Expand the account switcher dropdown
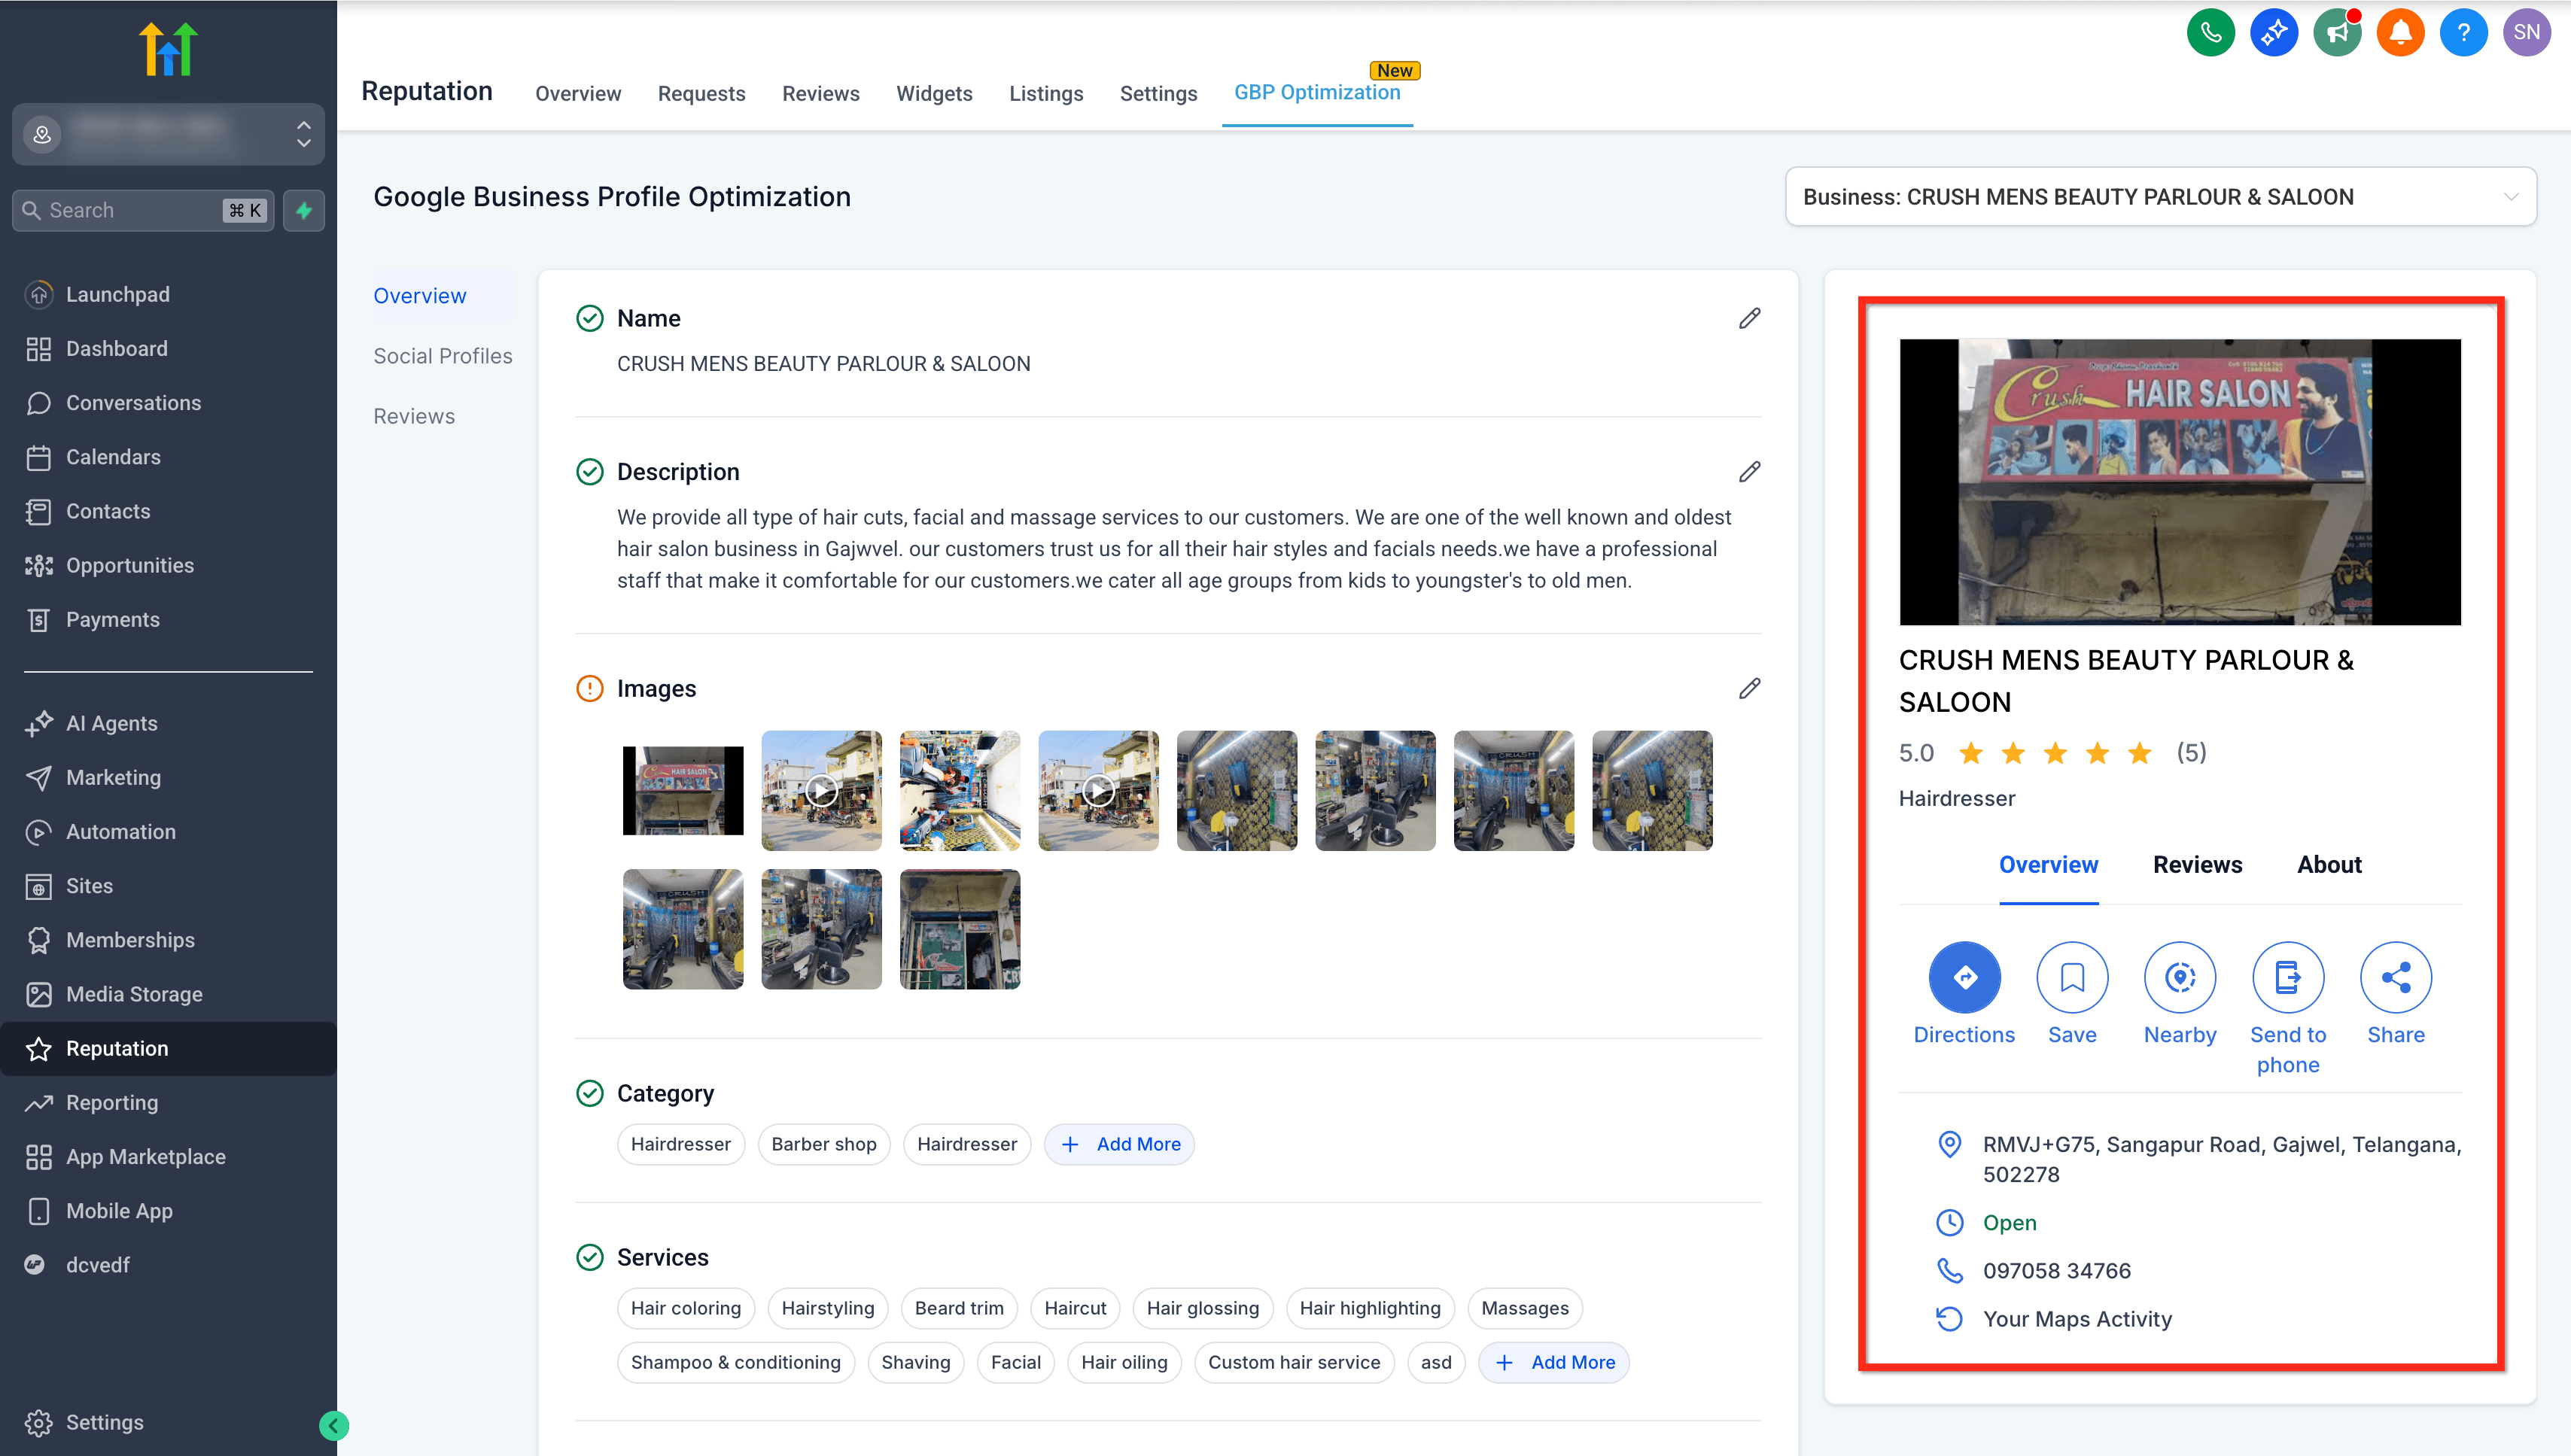The image size is (2571, 1456). (168, 134)
